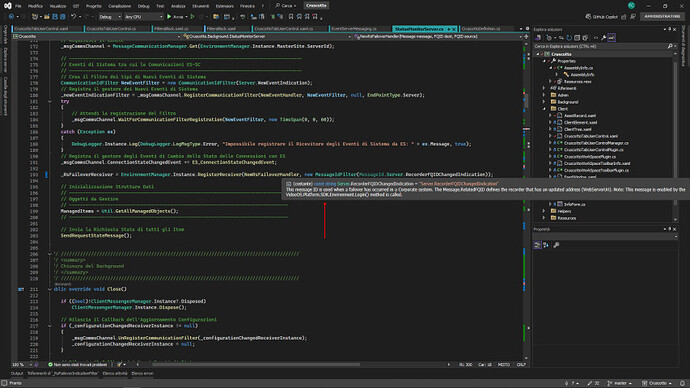Click the Proprietà panel categorized view icon
690x388 pixels.
[x=537, y=245]
